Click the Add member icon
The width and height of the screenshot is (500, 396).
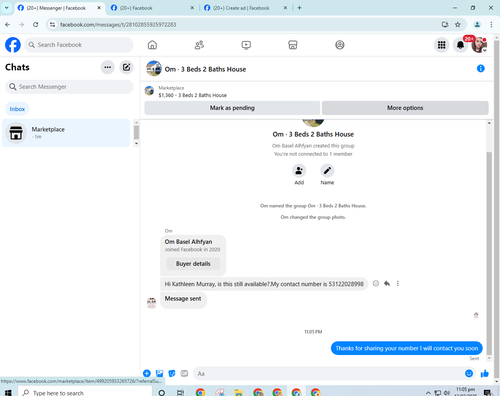click(299, 171)
